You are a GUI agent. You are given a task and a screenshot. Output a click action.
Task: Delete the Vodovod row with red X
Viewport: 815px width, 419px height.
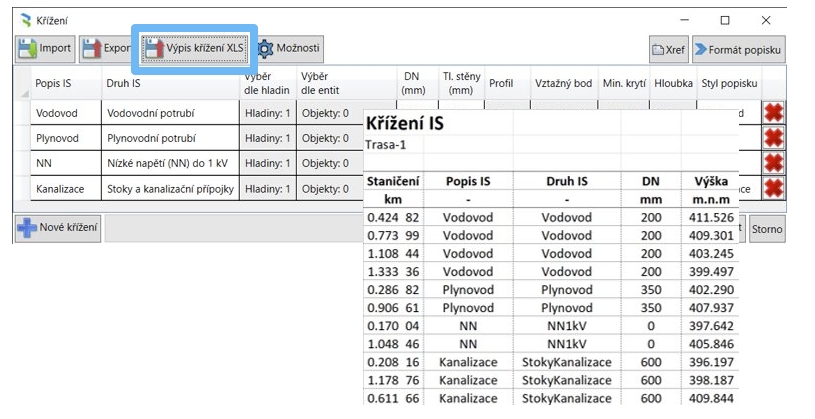tap(773, 113)
